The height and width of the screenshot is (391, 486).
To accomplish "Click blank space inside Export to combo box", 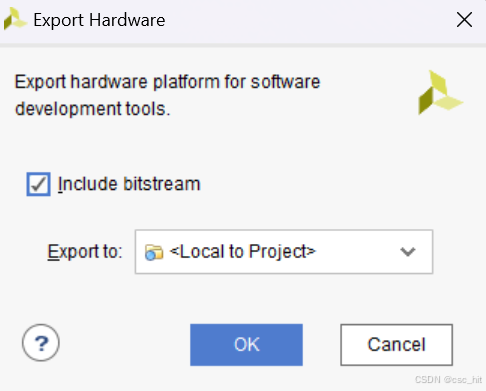I will point(357,252).
